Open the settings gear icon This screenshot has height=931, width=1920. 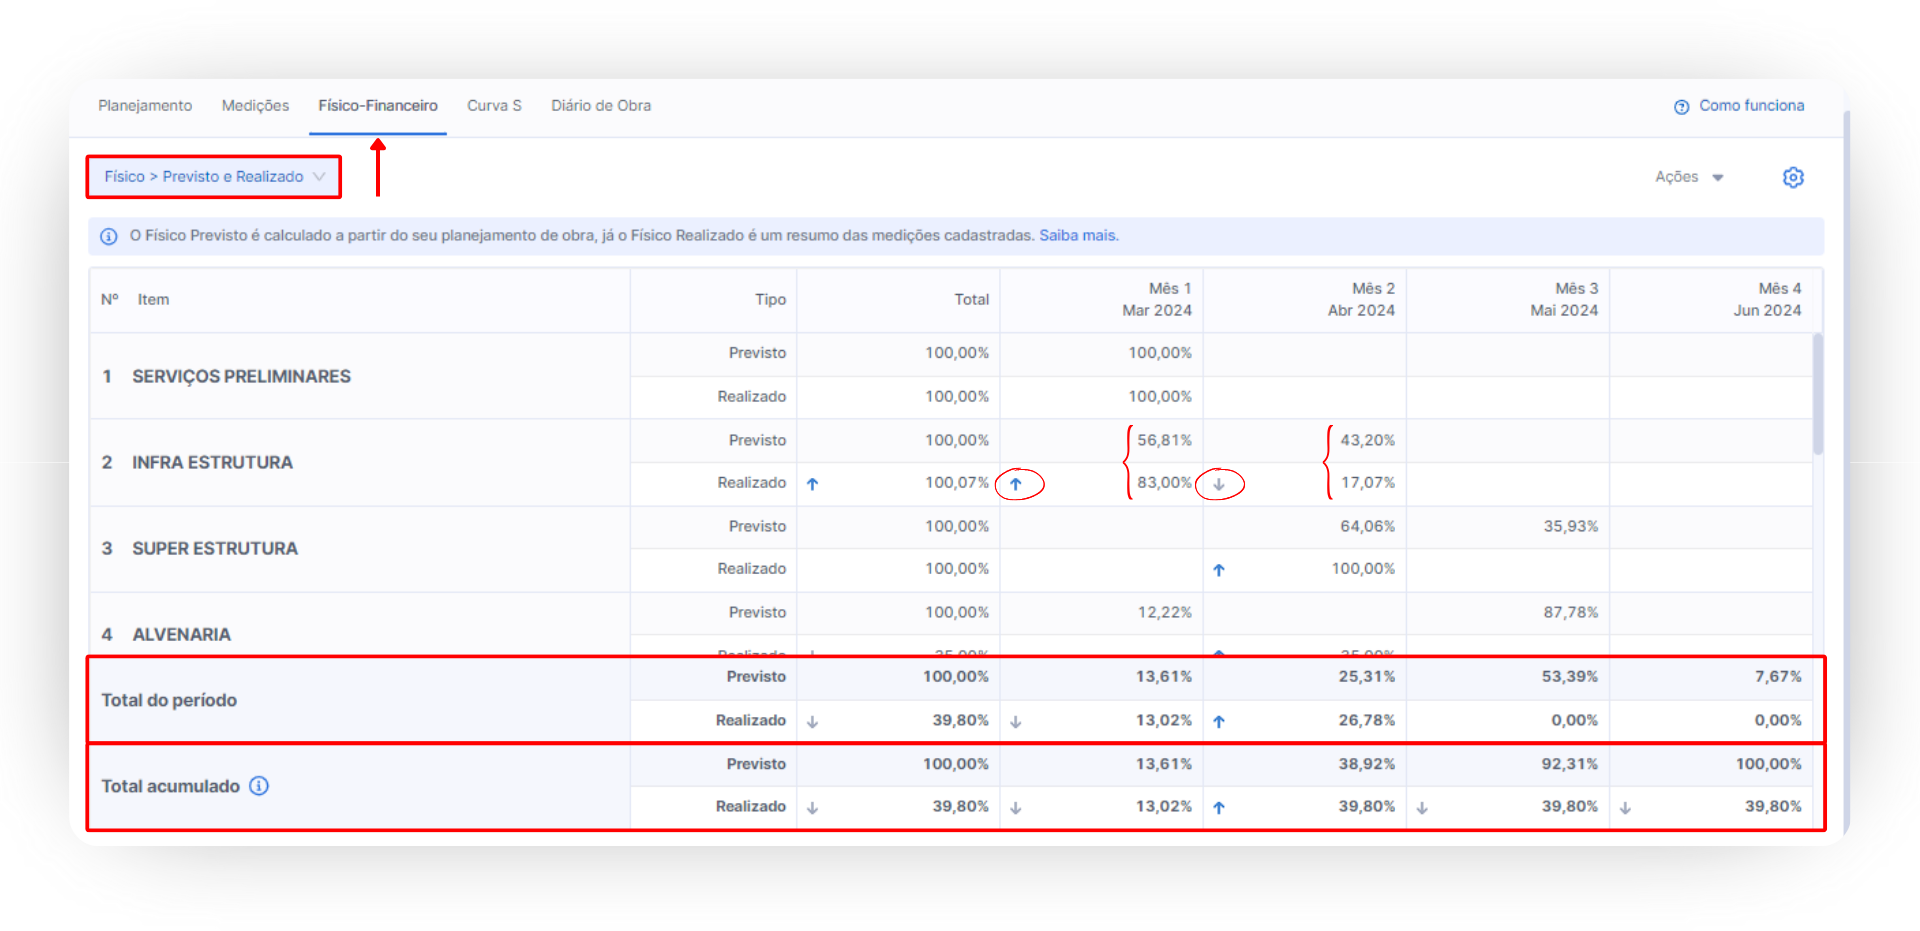[1793, 177]
